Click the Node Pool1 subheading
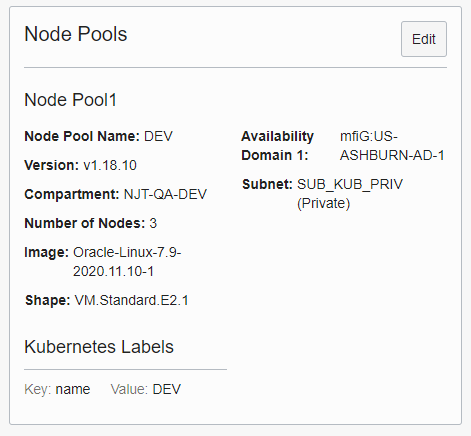Screen dimensions: 471x436 (x=70, y=100)
